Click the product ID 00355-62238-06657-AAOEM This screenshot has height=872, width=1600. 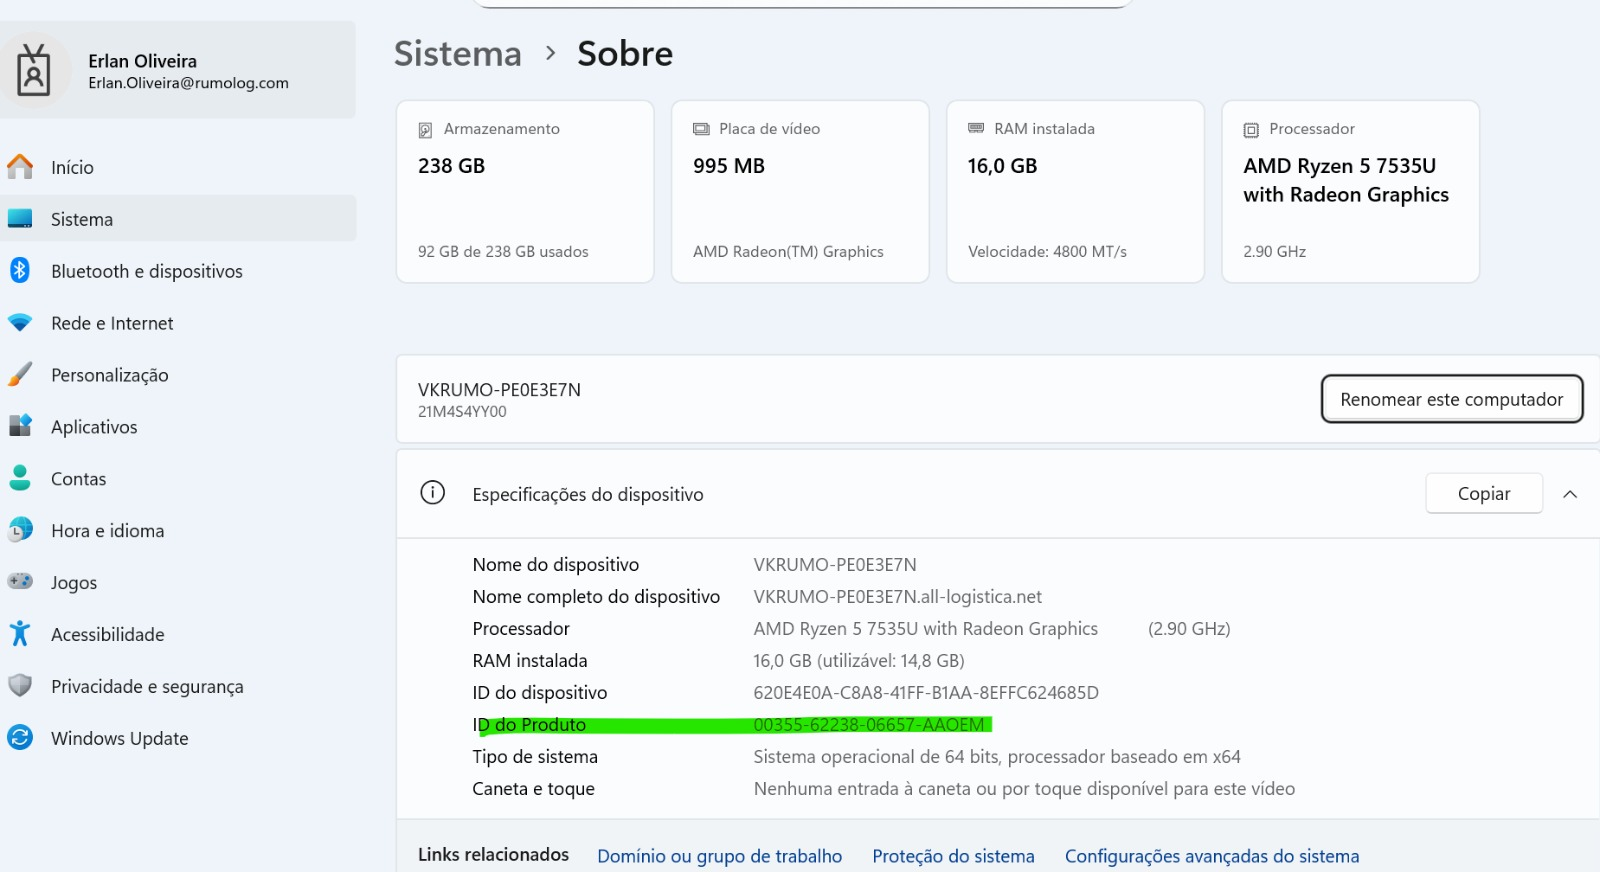coord(869,725)
